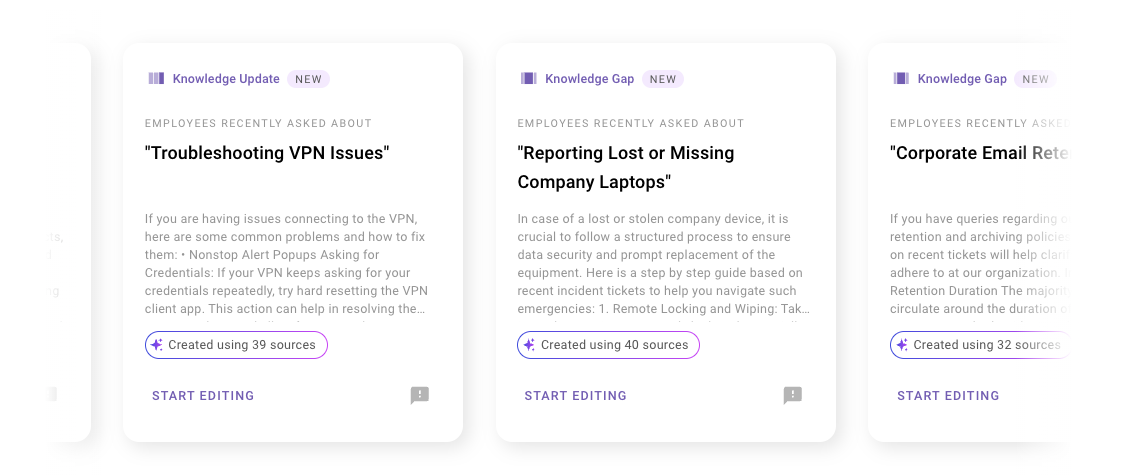Viewport: 1139px width, 476px height.
Task: Open feedback icon on VPN Issues card
Action: [420, 395]
